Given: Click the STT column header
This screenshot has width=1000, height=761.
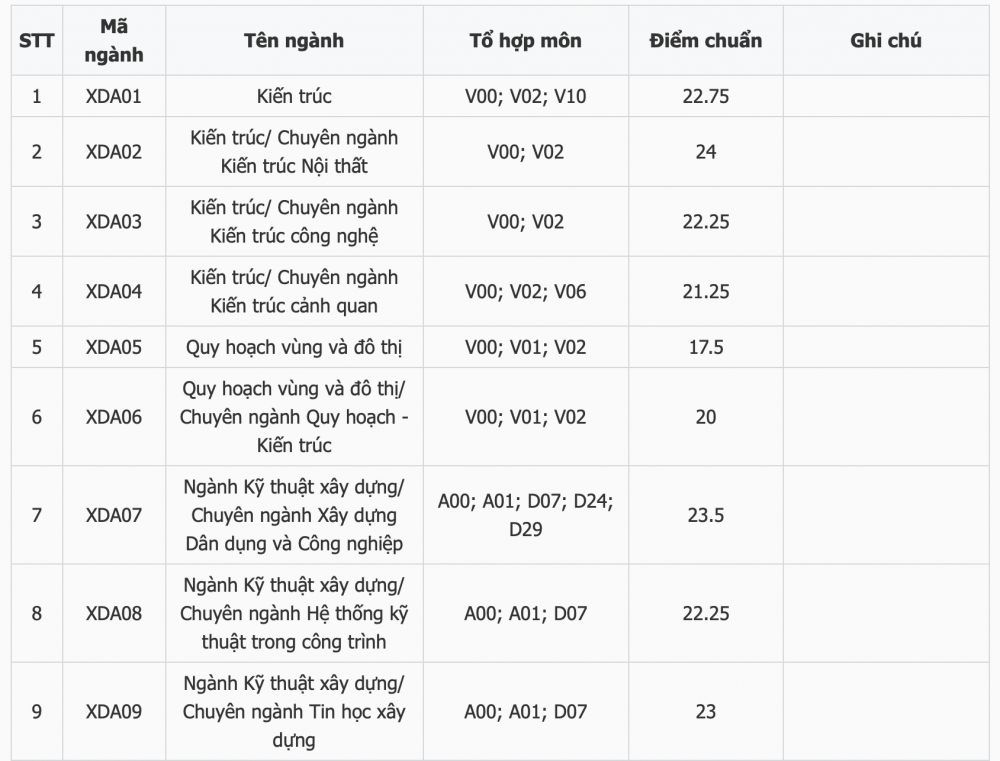Looking at the screenshot, I should pos(37,41).
